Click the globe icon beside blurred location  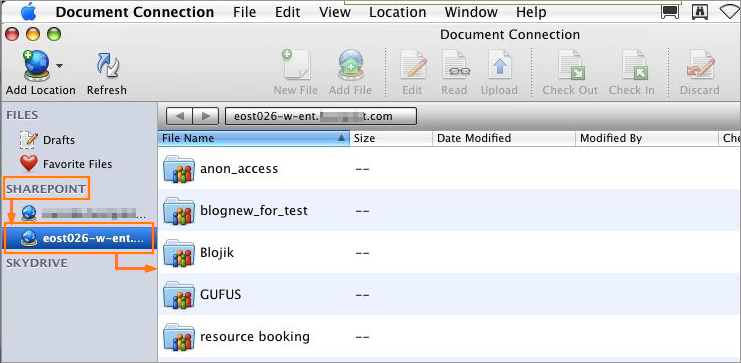[29, 214]
